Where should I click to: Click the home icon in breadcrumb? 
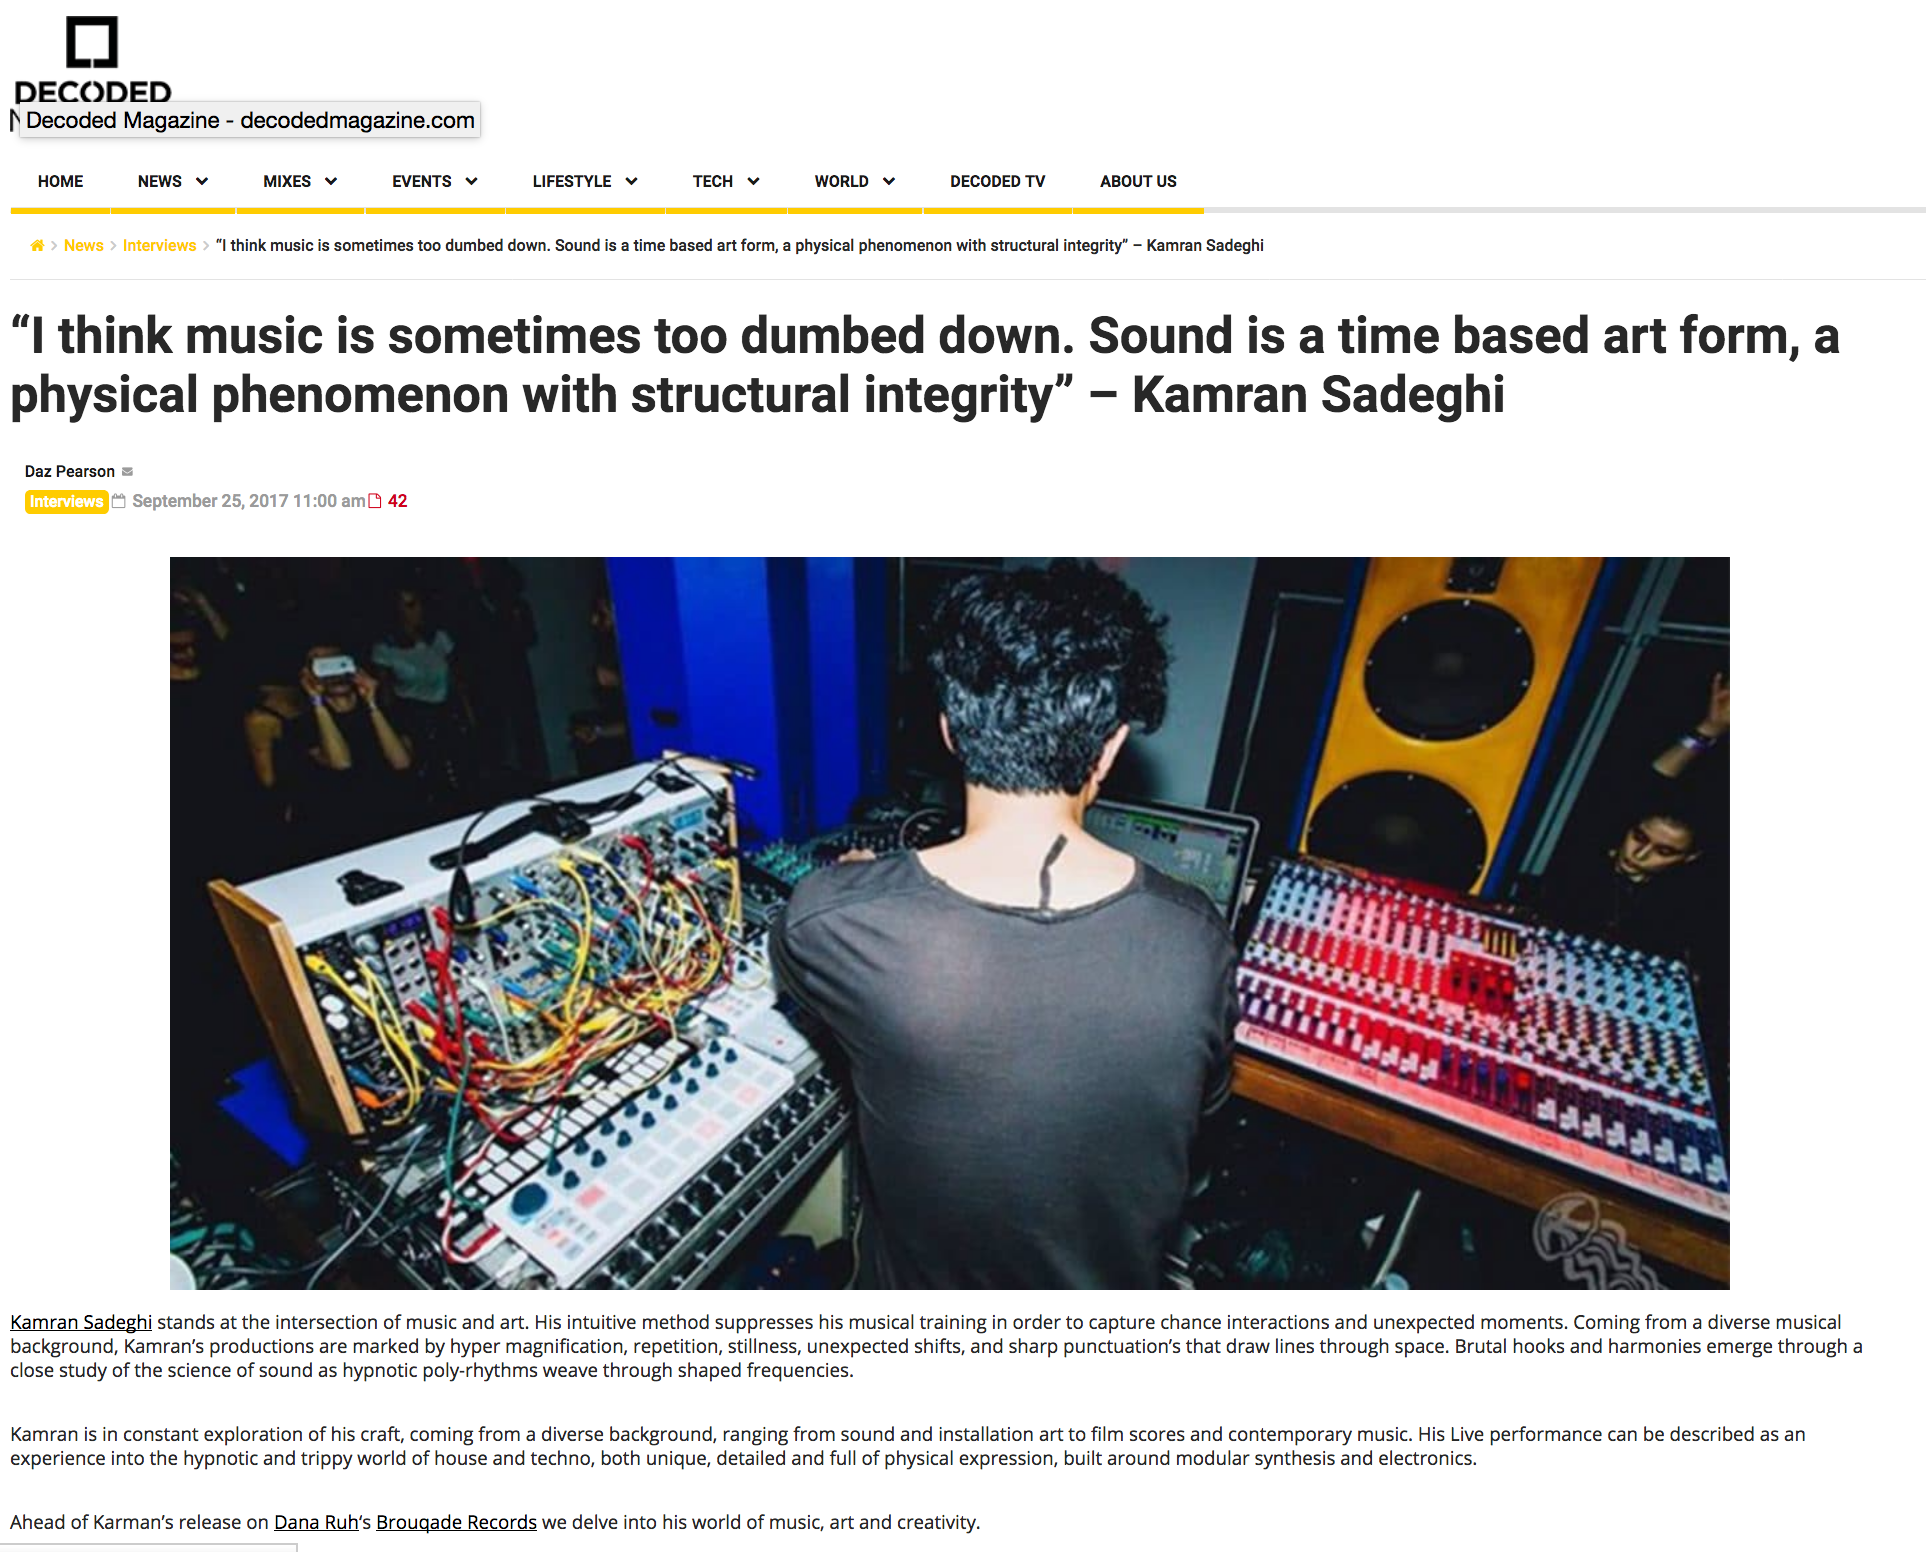pos(37,246)
